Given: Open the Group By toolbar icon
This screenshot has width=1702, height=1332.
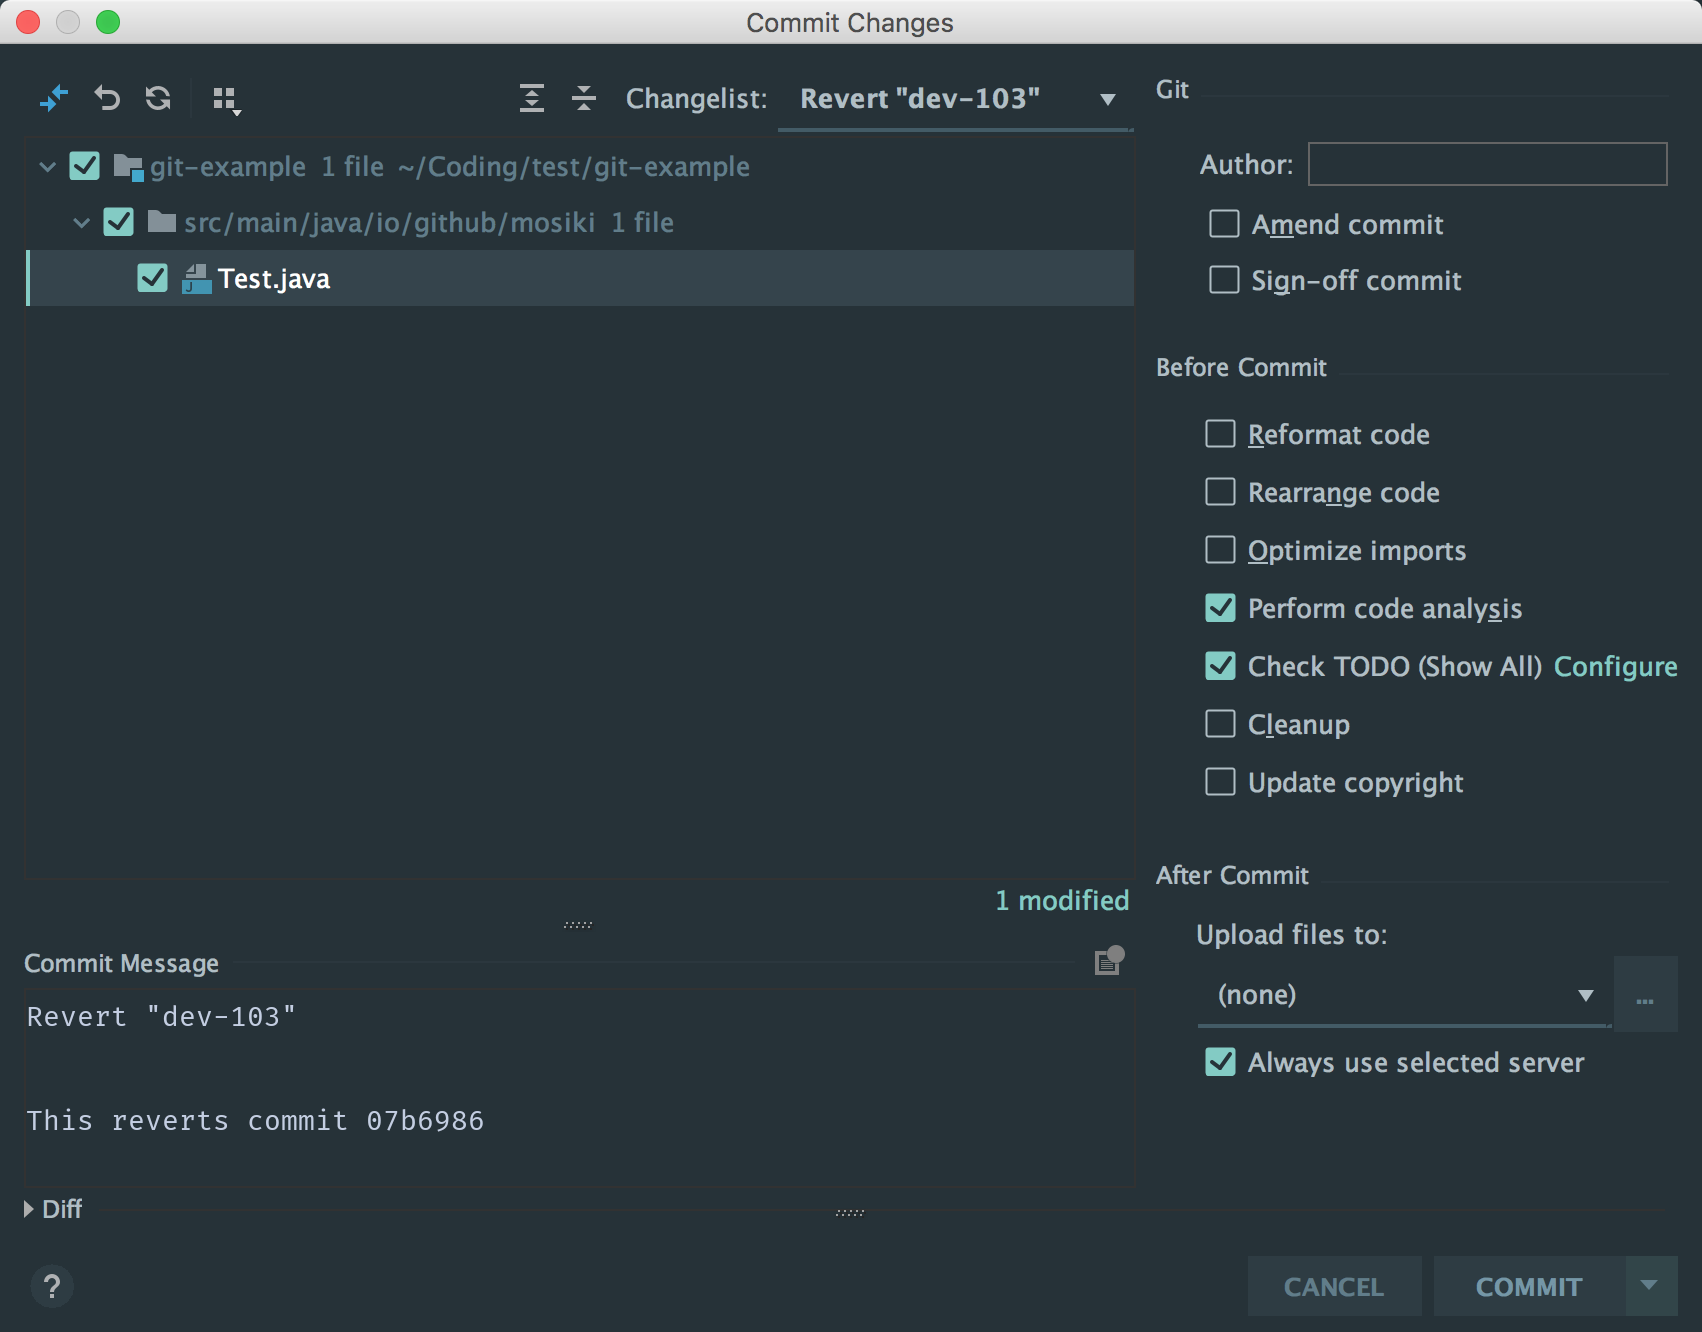Looking at the screenshot, I should (x=226, y=99).
